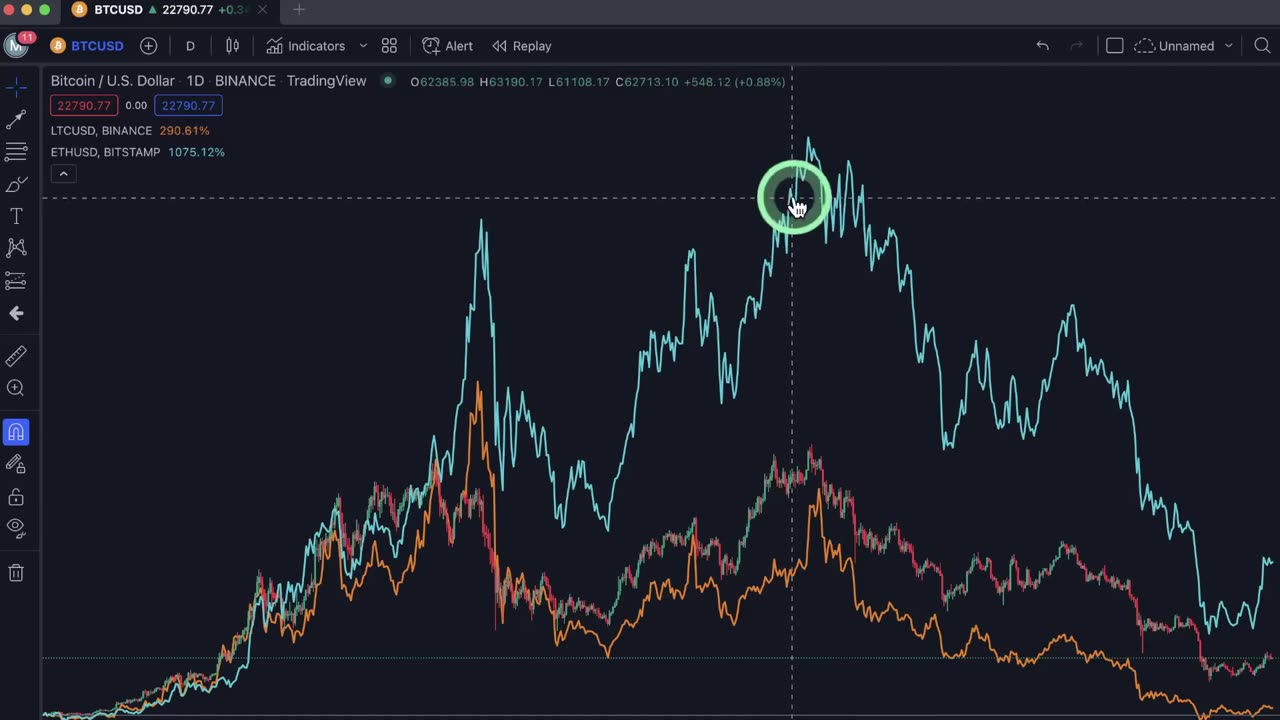Screen dimensions: 1280x720
Task: Select the crosshair cursor tool
Action: point(16,87)
